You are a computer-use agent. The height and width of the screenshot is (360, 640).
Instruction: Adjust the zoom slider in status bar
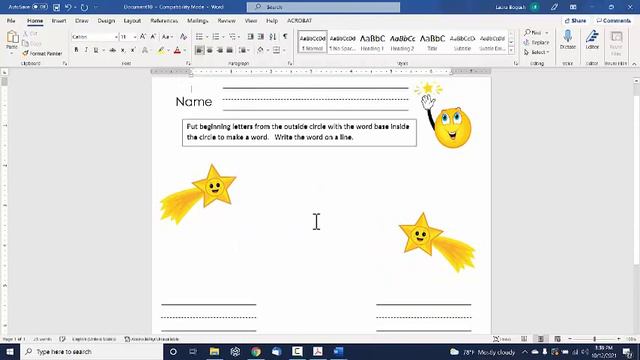coord(594,339)
